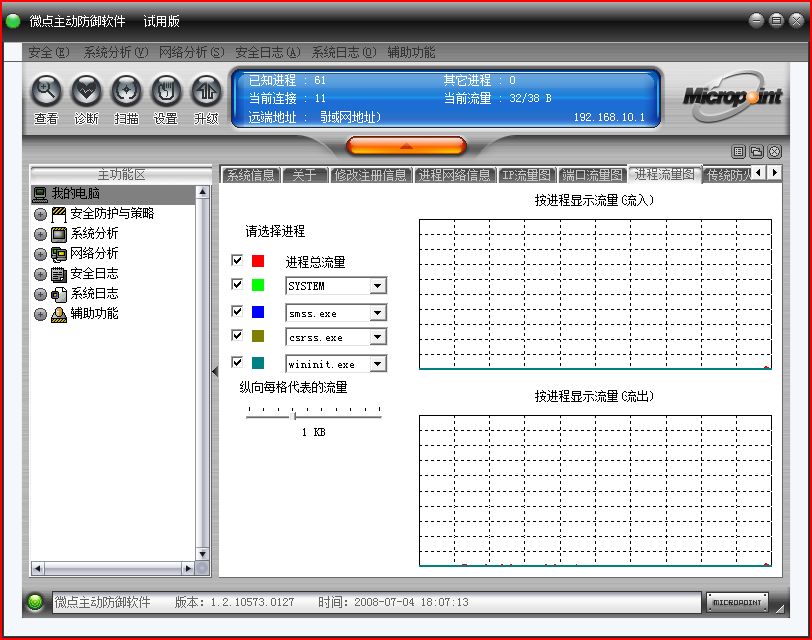Click the tree panel scroll down arrow
Image resolution: width=812 pixels, height=640 pixels.
(x=202, y=554)
